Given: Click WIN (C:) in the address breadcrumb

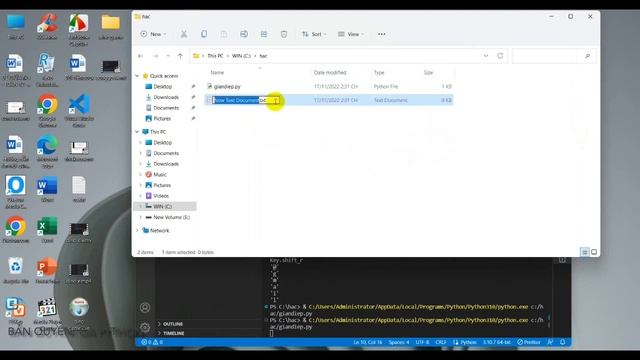Looking at the screenshot, I should tap(241, 56).
